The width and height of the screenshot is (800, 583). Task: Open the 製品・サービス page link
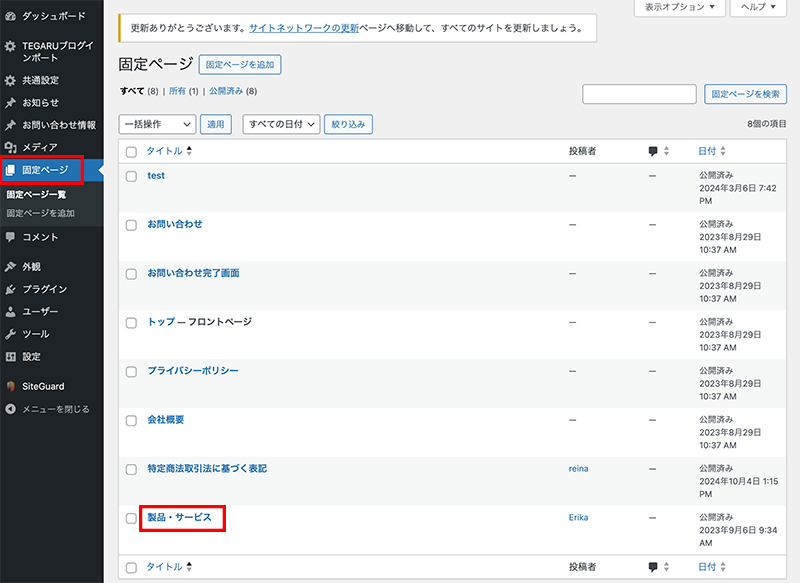click(179, 517)
